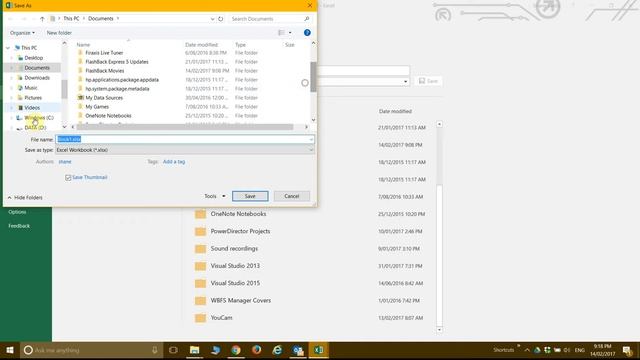
Task: Select Windows (C:) drive in tree
Action: pyautogui.click(x=39, y=118)
